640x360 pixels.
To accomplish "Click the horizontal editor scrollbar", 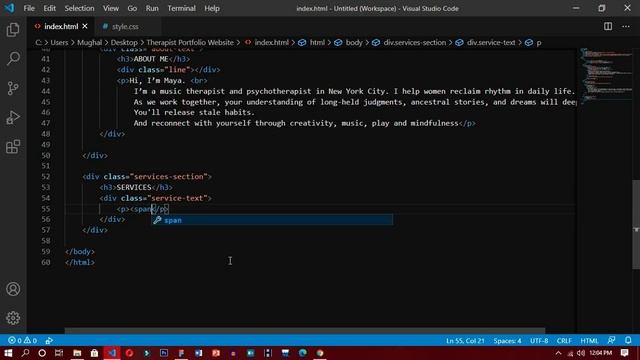I will point(304,331).
